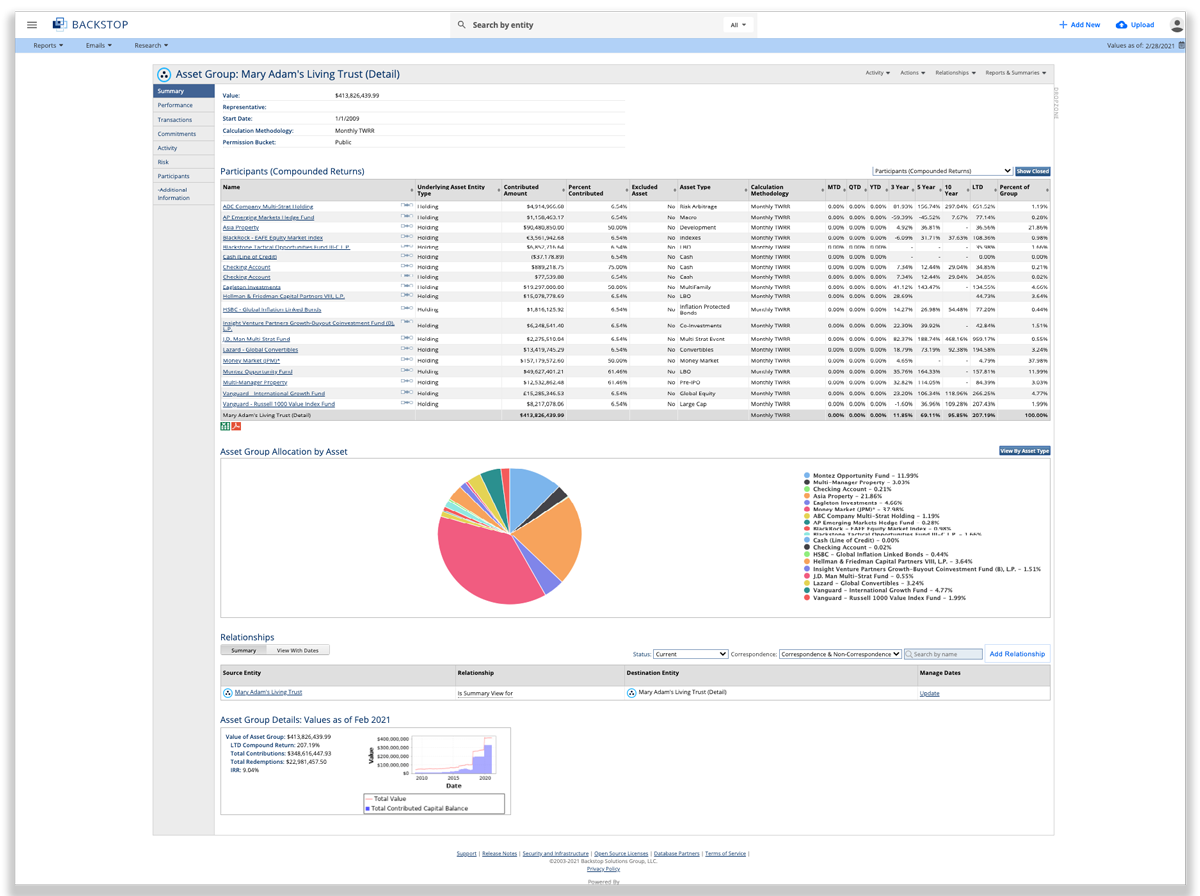Open the Participants sidebar tab
The height and width of the screenshot is (896, 1200).
(x=184, y=176)
